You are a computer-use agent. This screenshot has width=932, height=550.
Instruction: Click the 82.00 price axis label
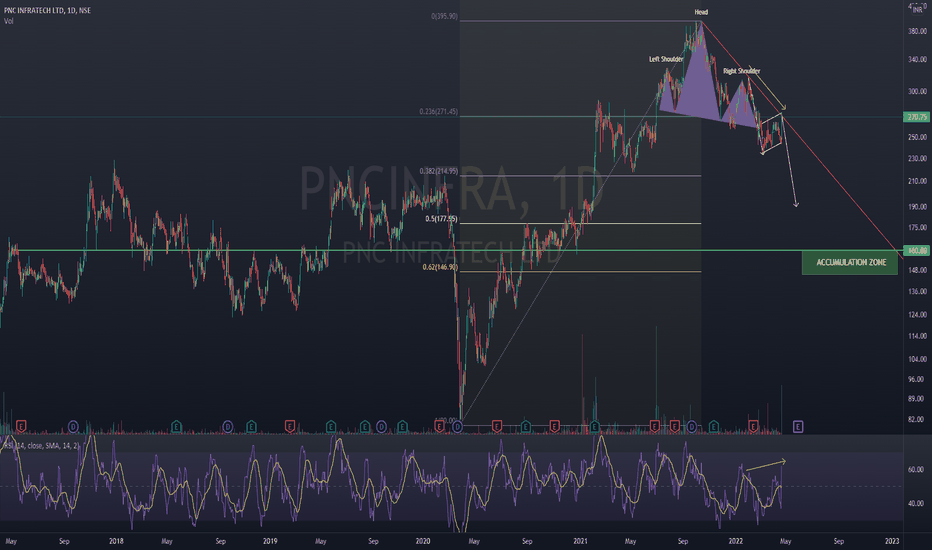(x=917, y=420)
